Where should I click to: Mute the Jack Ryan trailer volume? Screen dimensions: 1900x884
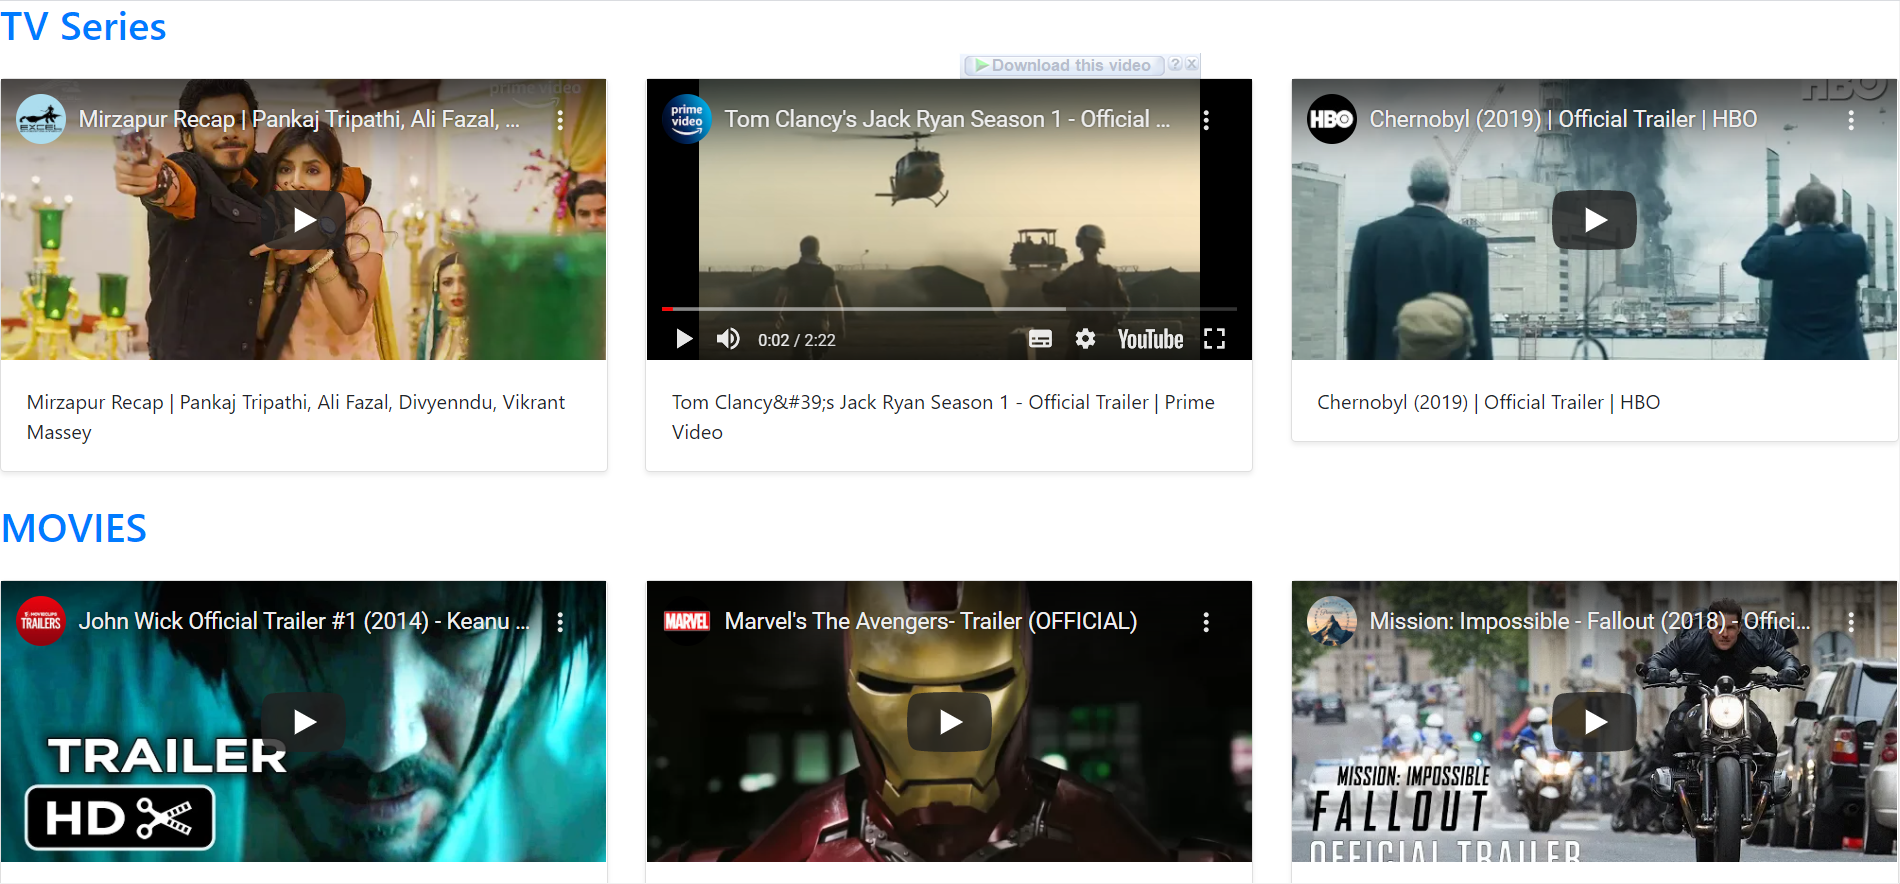728,339
